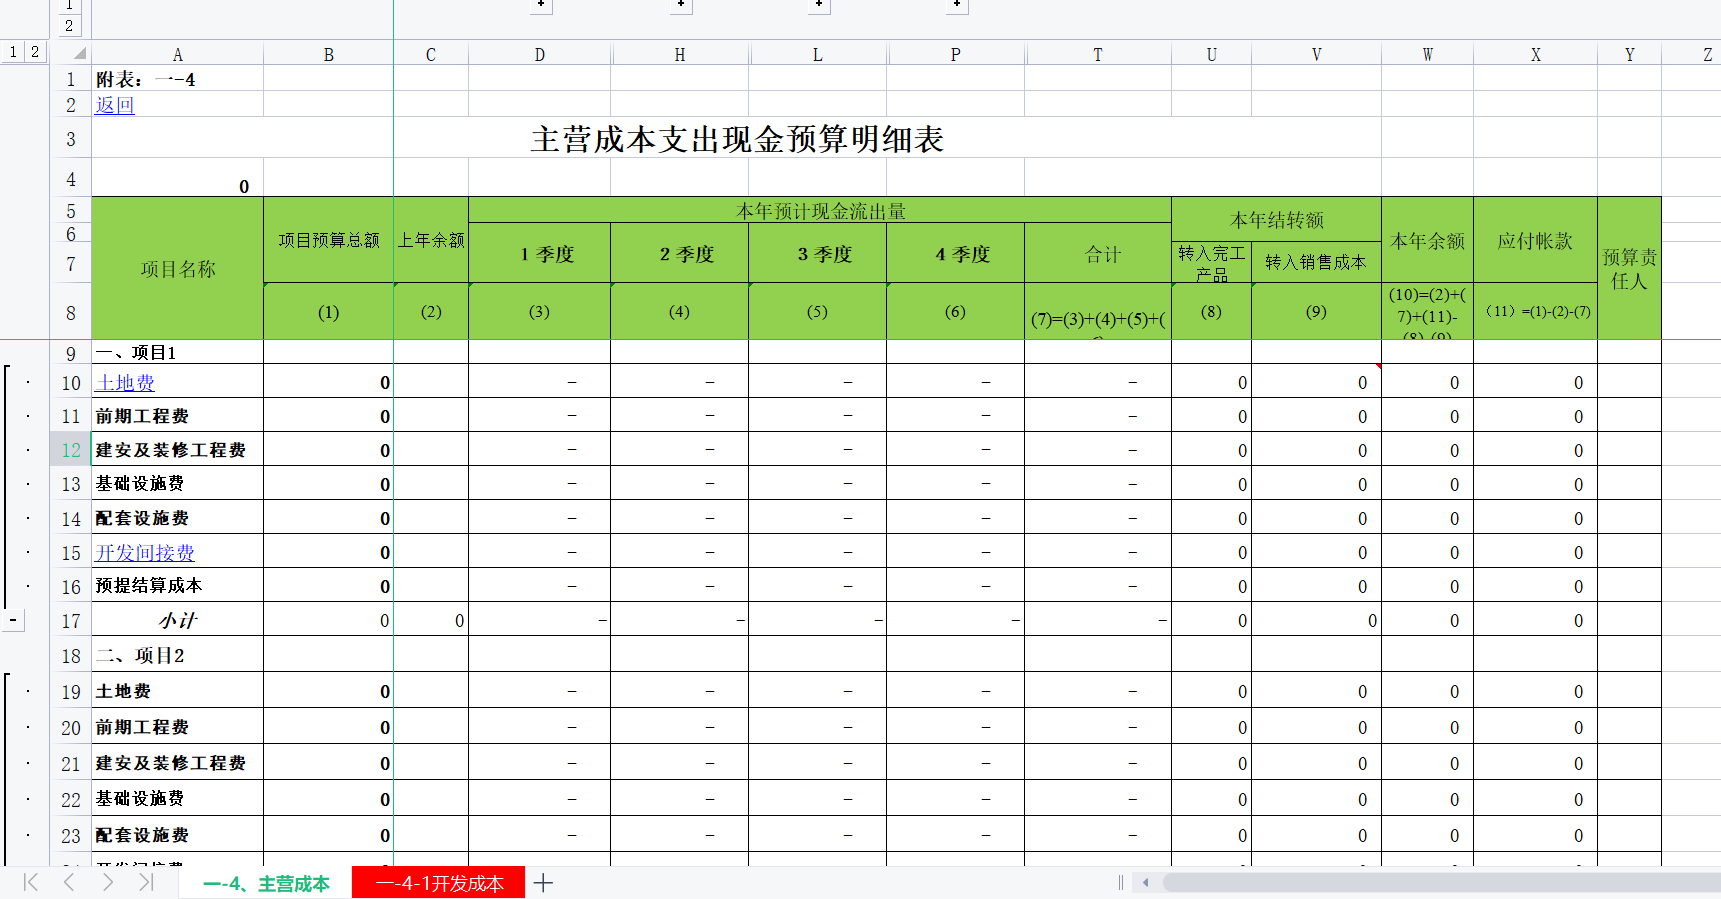The height and width of the screenshot is (899, 1721).
Task: Follow the 返回 link
Action: coord(115,105)
